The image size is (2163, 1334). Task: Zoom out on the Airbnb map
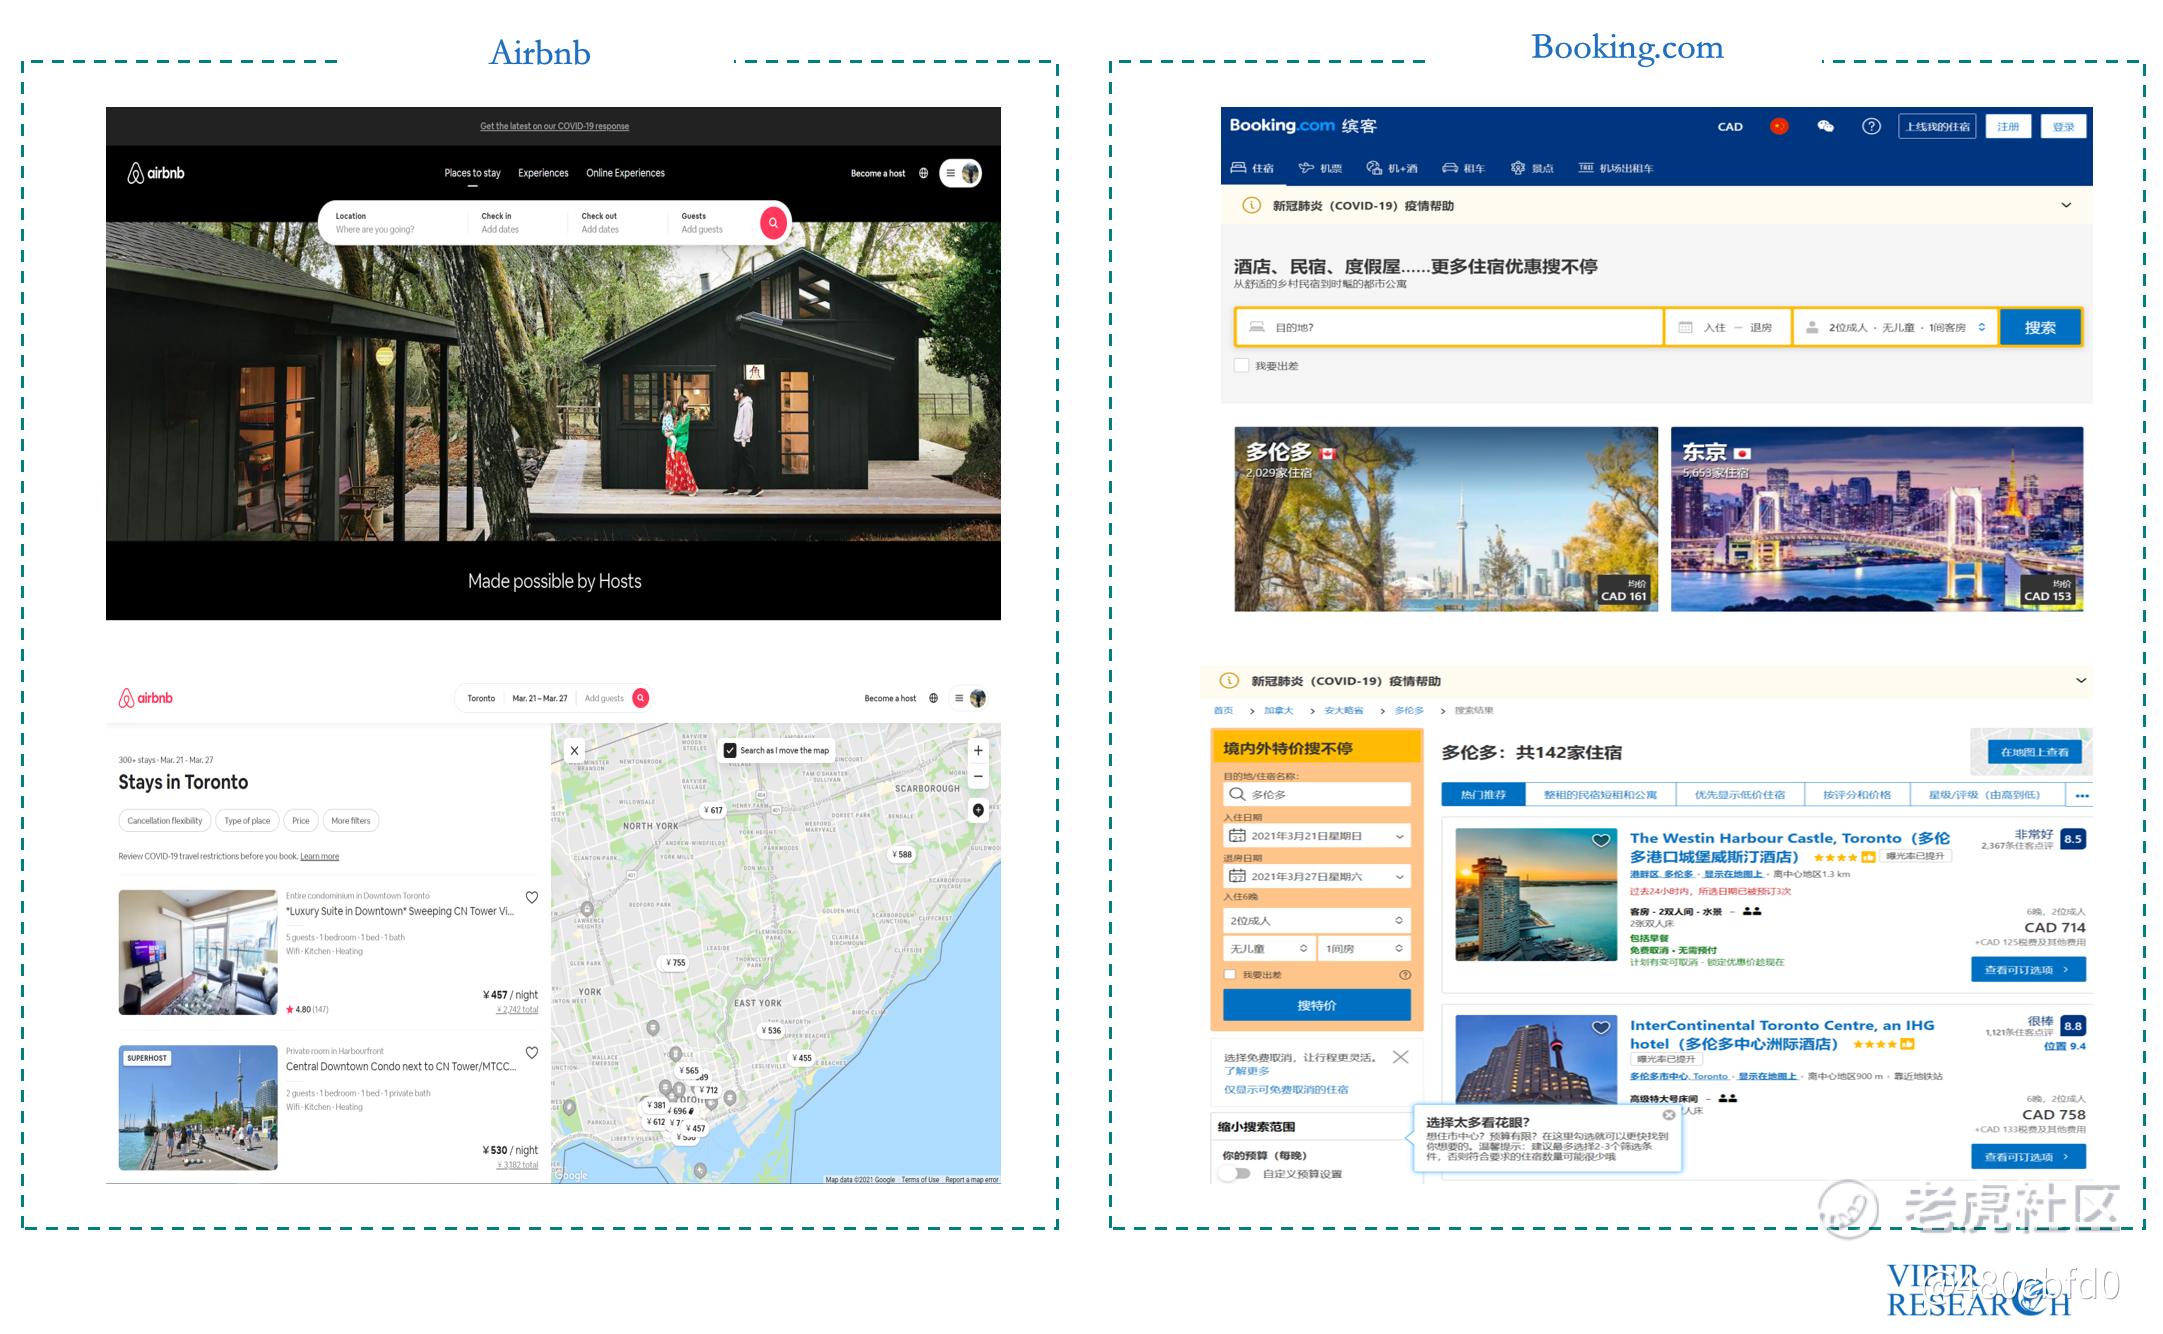[x=978, y=776]
